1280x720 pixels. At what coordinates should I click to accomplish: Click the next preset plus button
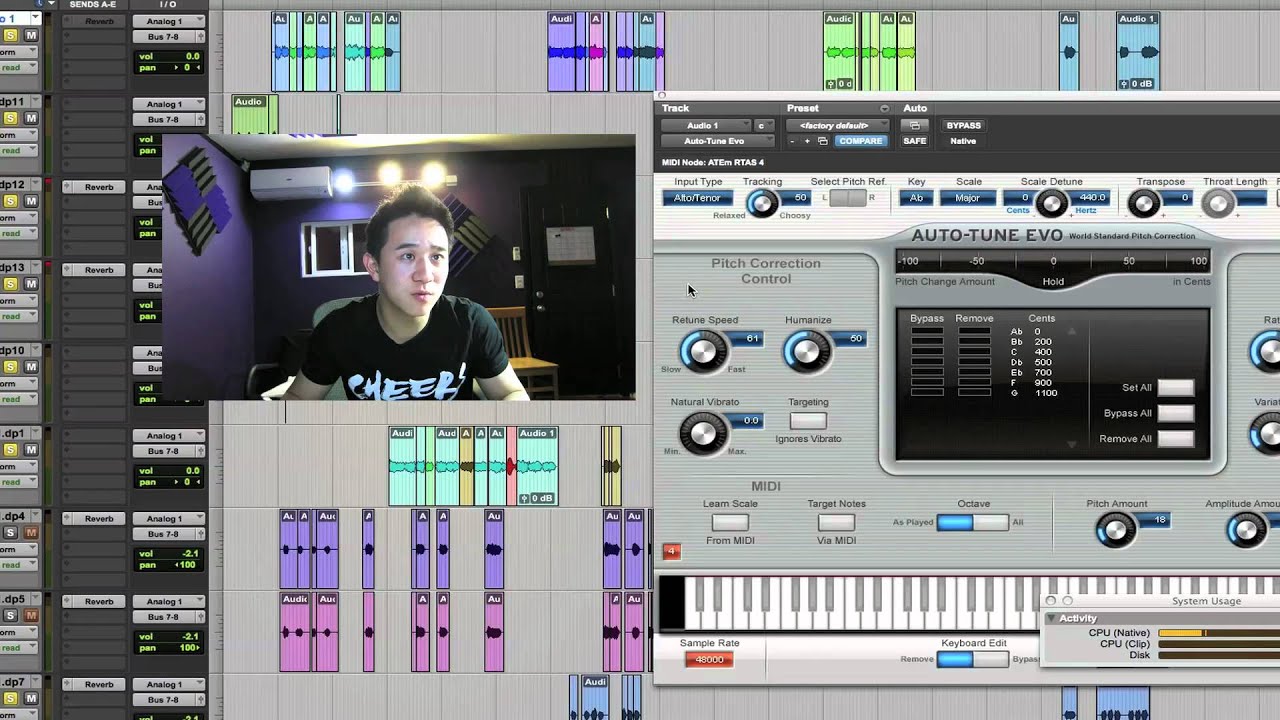pos(807,141)
